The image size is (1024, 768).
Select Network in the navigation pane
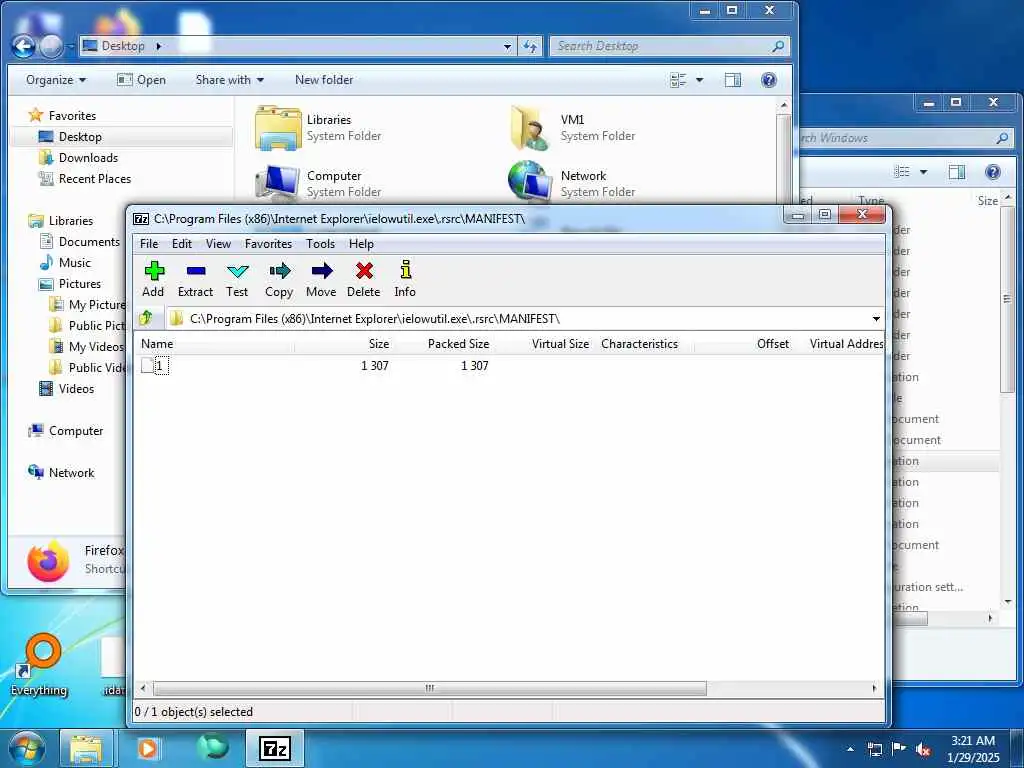coord(71,472)
